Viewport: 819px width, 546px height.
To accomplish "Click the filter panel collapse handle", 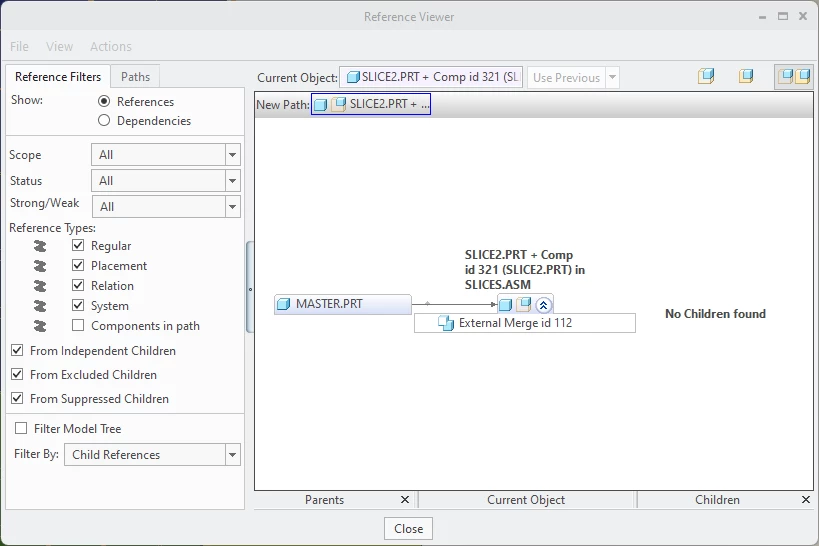I will point(250,288).
